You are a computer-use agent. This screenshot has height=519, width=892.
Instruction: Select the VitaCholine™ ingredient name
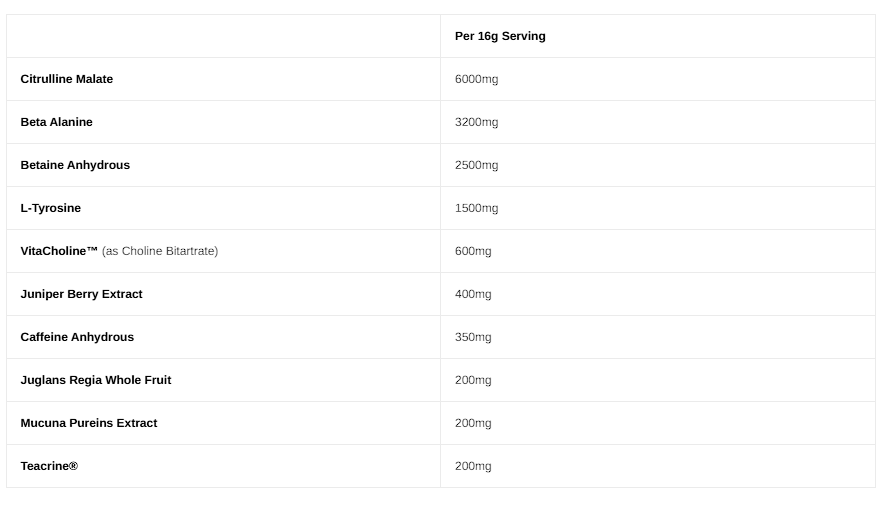coord(59,251)
